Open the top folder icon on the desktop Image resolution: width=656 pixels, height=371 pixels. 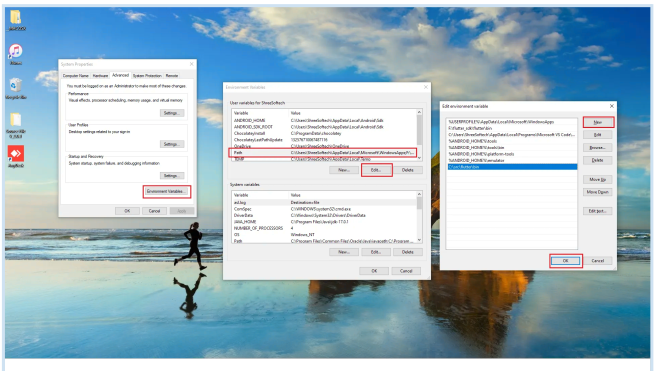click(16, 18)
